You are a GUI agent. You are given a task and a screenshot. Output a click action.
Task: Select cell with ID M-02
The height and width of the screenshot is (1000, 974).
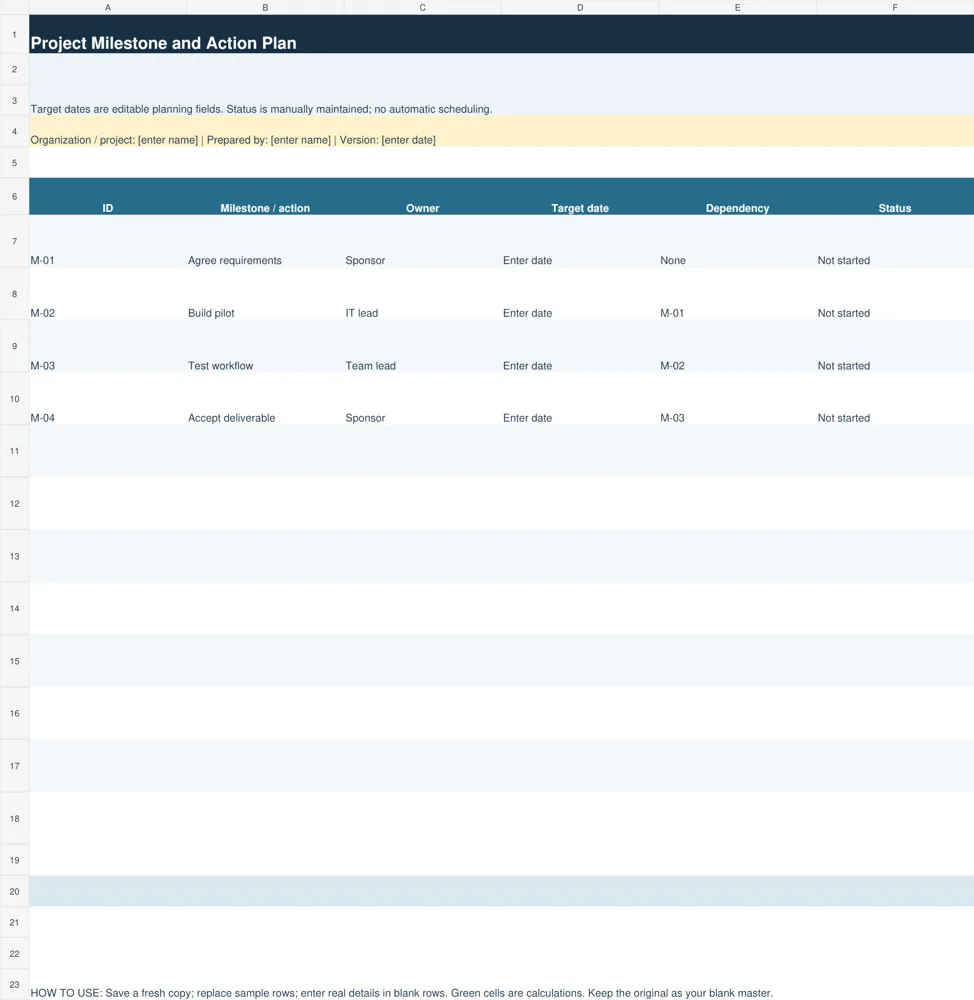coord(108,294)
